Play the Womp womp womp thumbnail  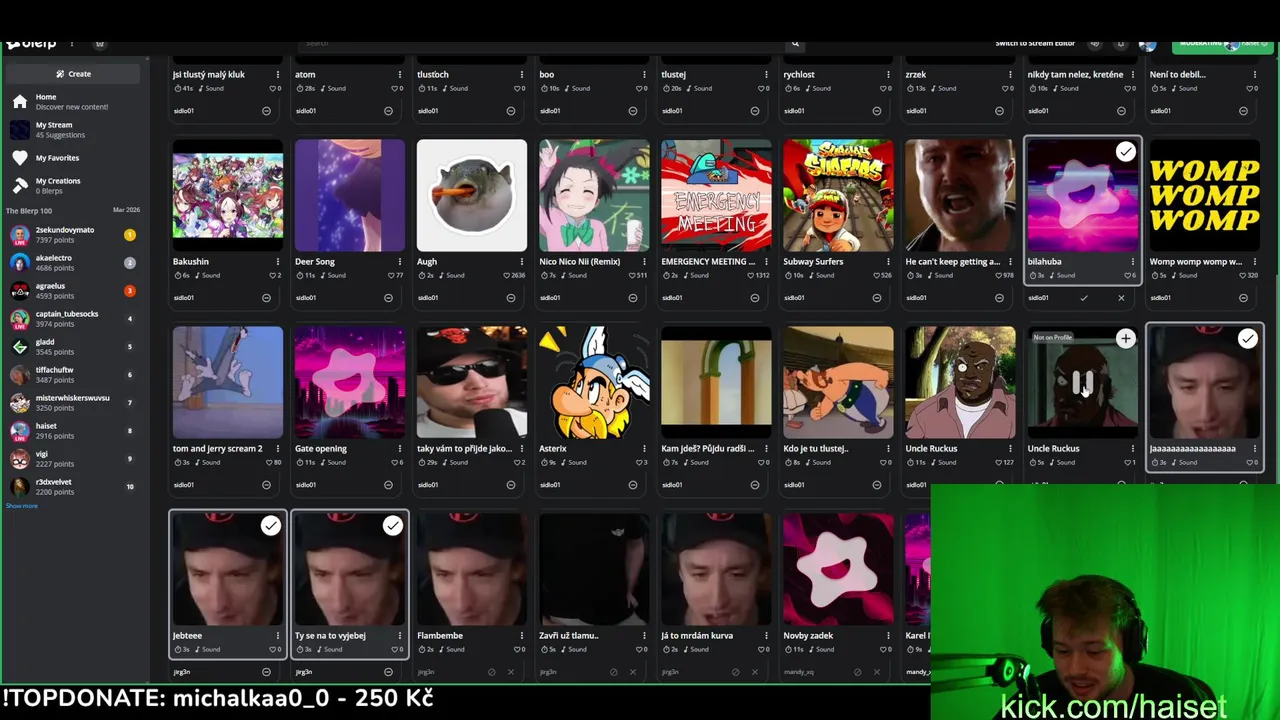pos(1204,195)
